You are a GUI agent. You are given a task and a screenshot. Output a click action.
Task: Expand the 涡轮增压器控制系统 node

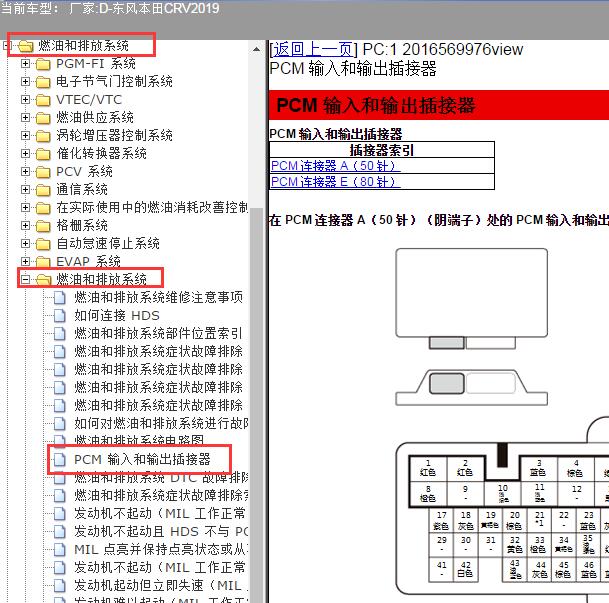(x=25, y=135)
